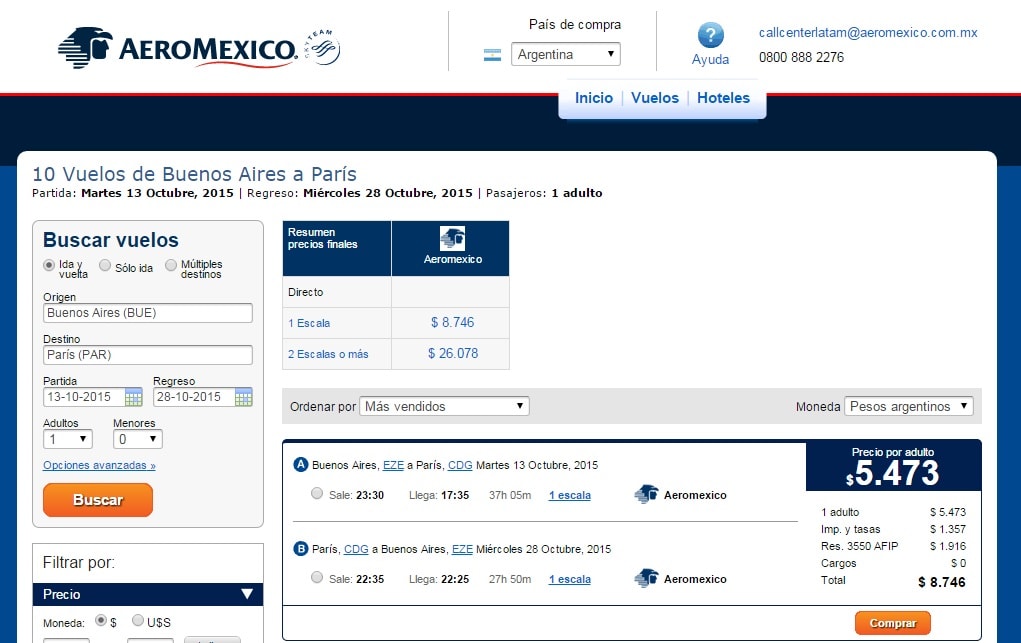
Task: Open the Menores count dropdown
Action: coord(137,439)
